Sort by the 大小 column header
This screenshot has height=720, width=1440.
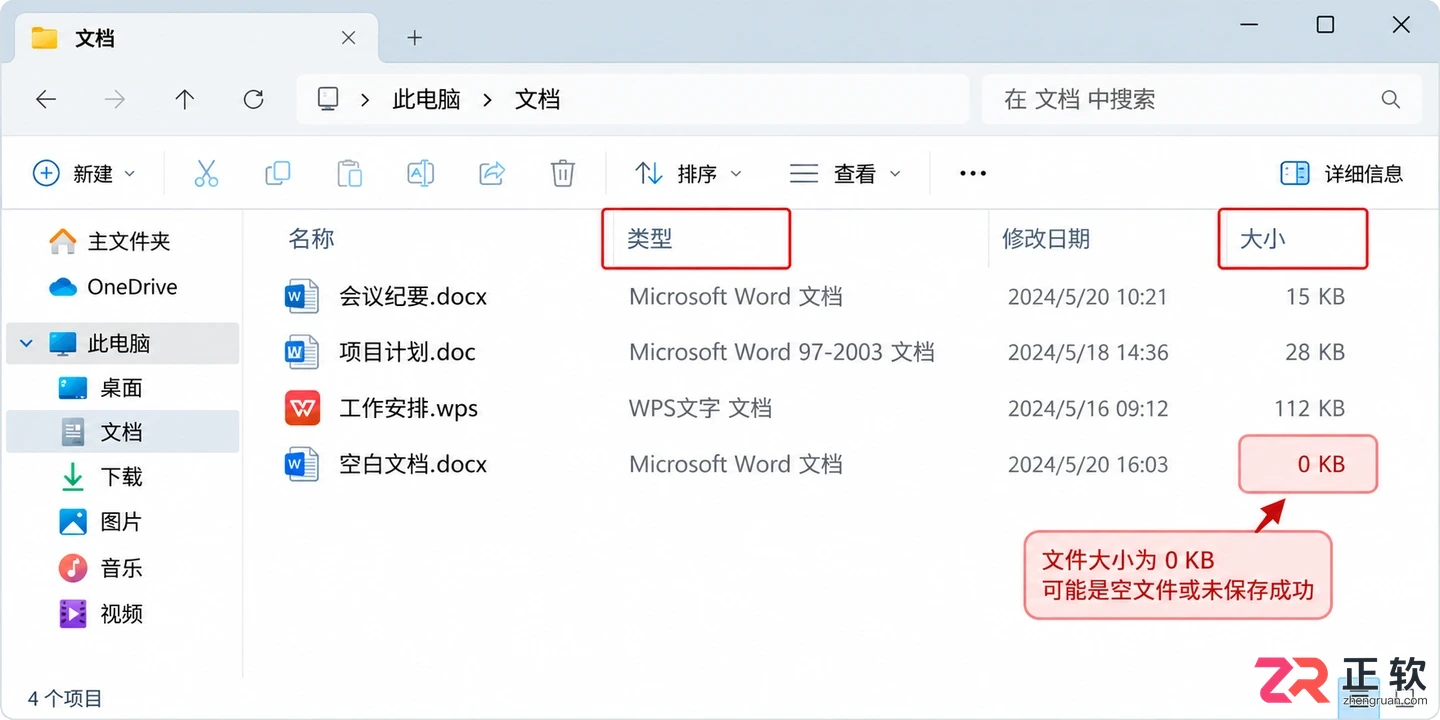[1262, 239]
